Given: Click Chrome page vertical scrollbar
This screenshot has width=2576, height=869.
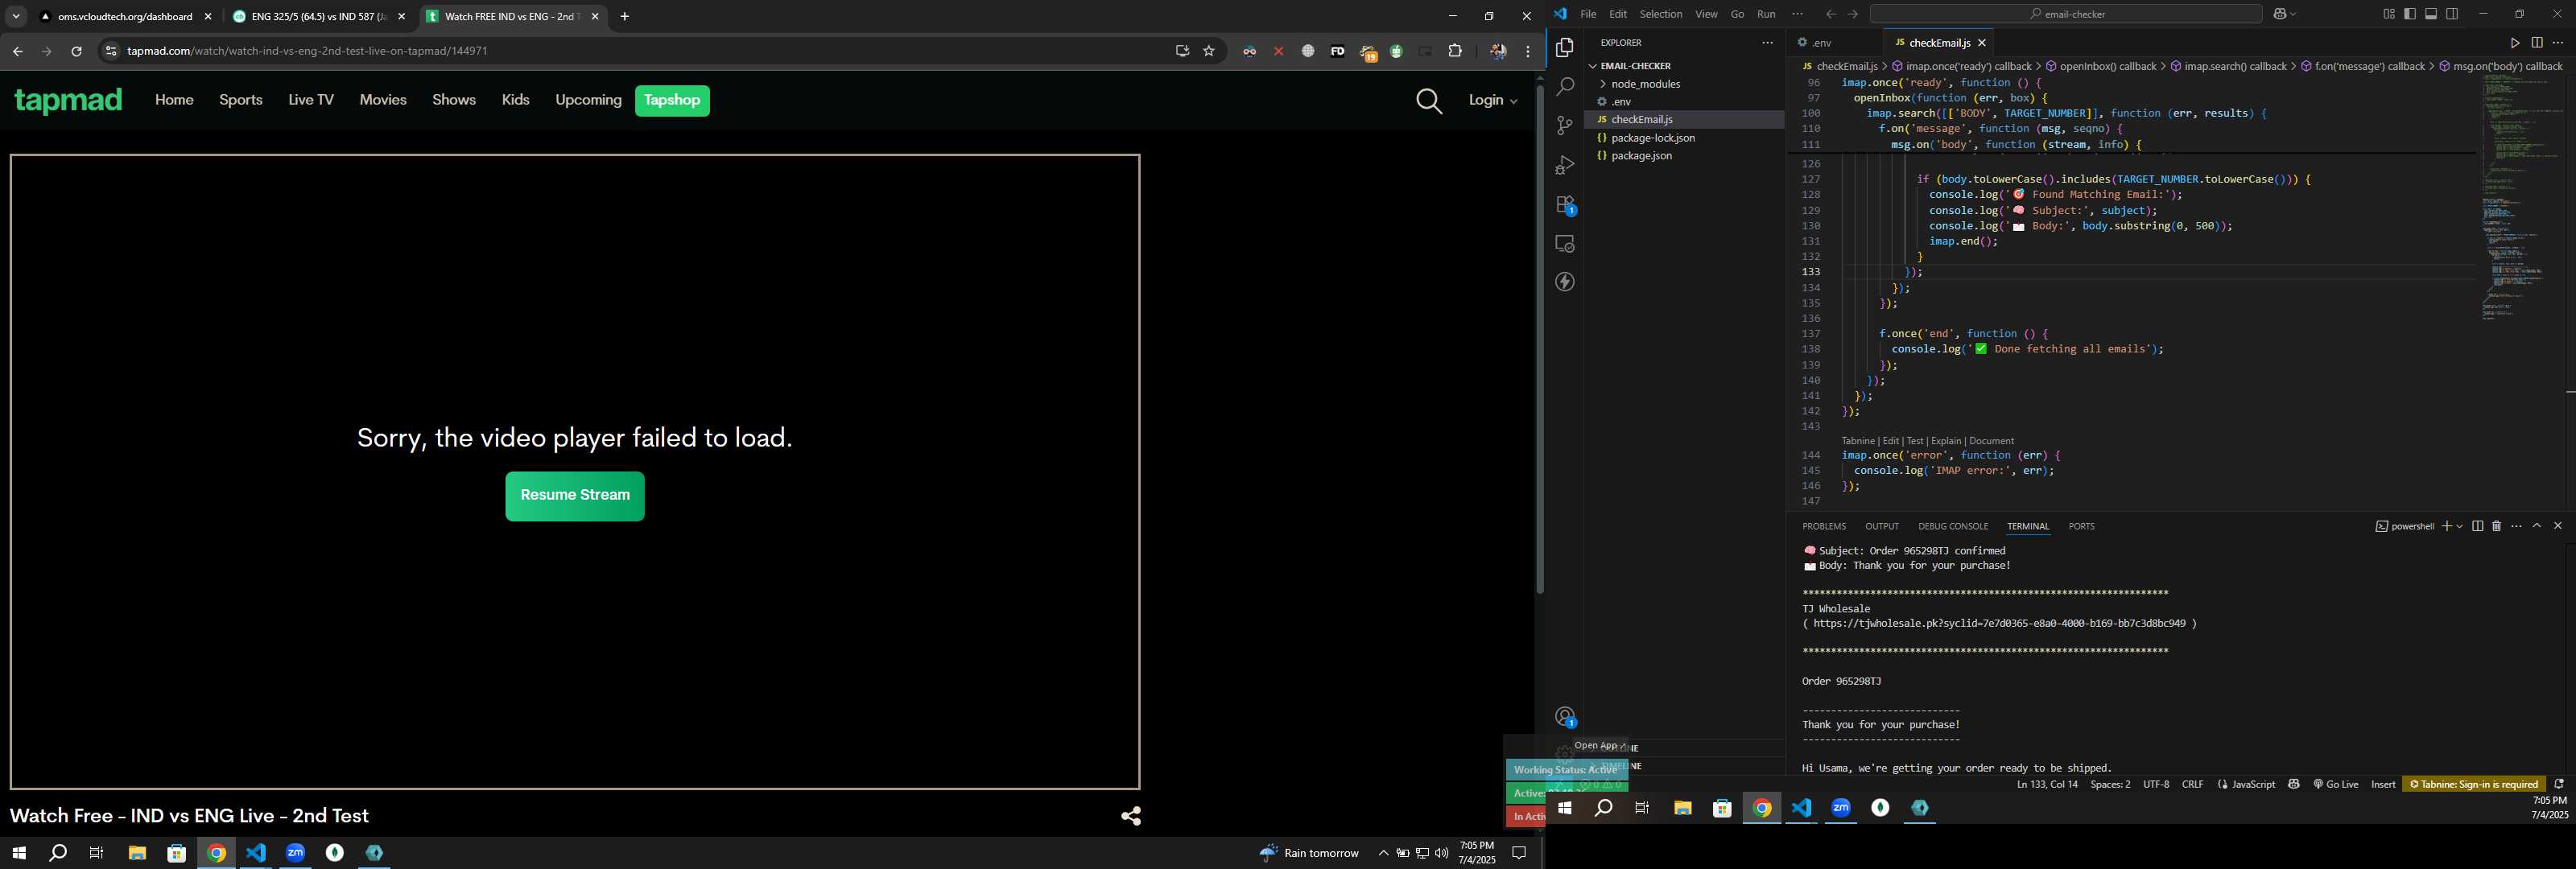Looking at the screenshot, I should [x=1540, y=340].
